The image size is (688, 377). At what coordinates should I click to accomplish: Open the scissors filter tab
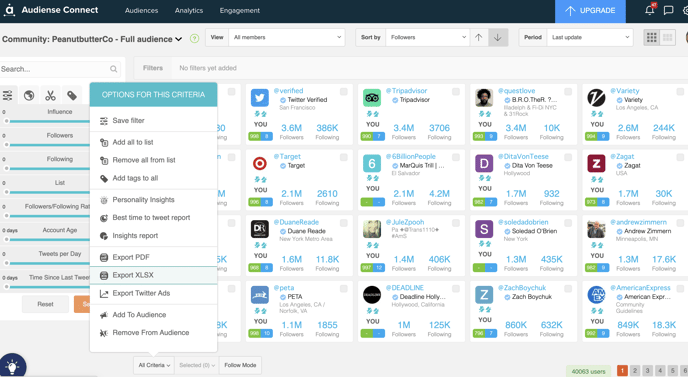(x=50, y=95)
